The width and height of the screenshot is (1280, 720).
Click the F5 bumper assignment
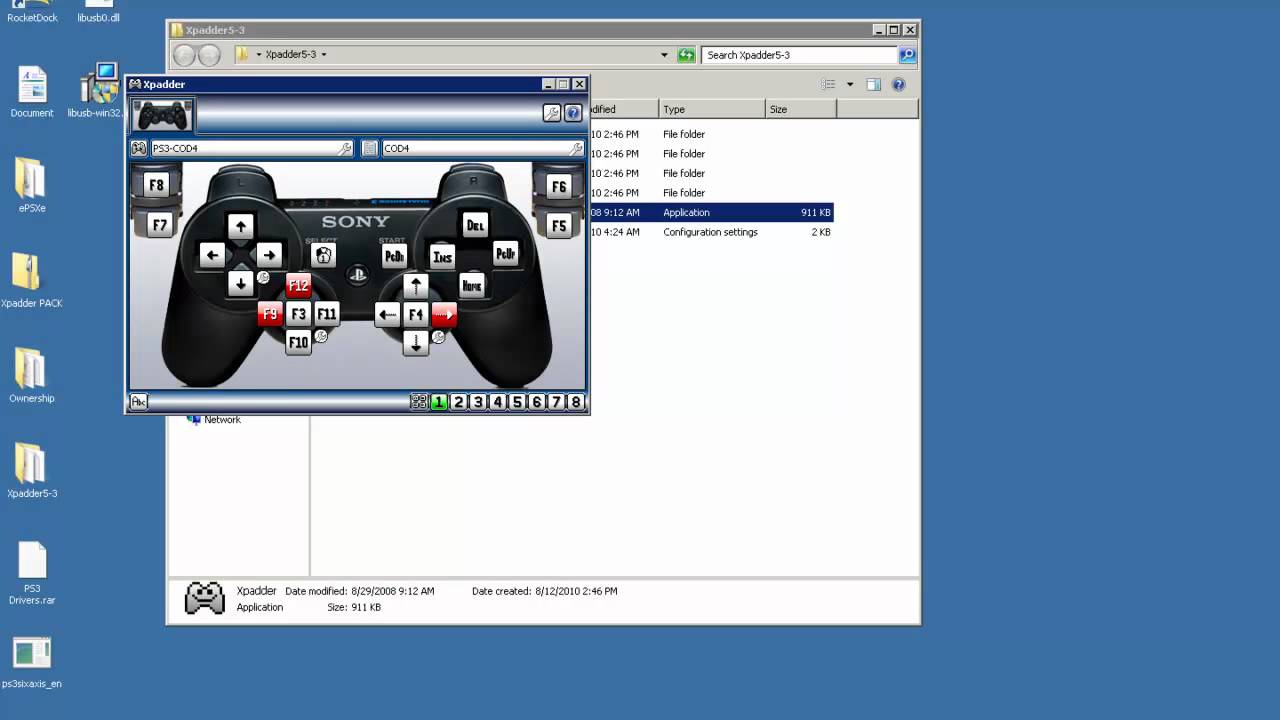558,225
